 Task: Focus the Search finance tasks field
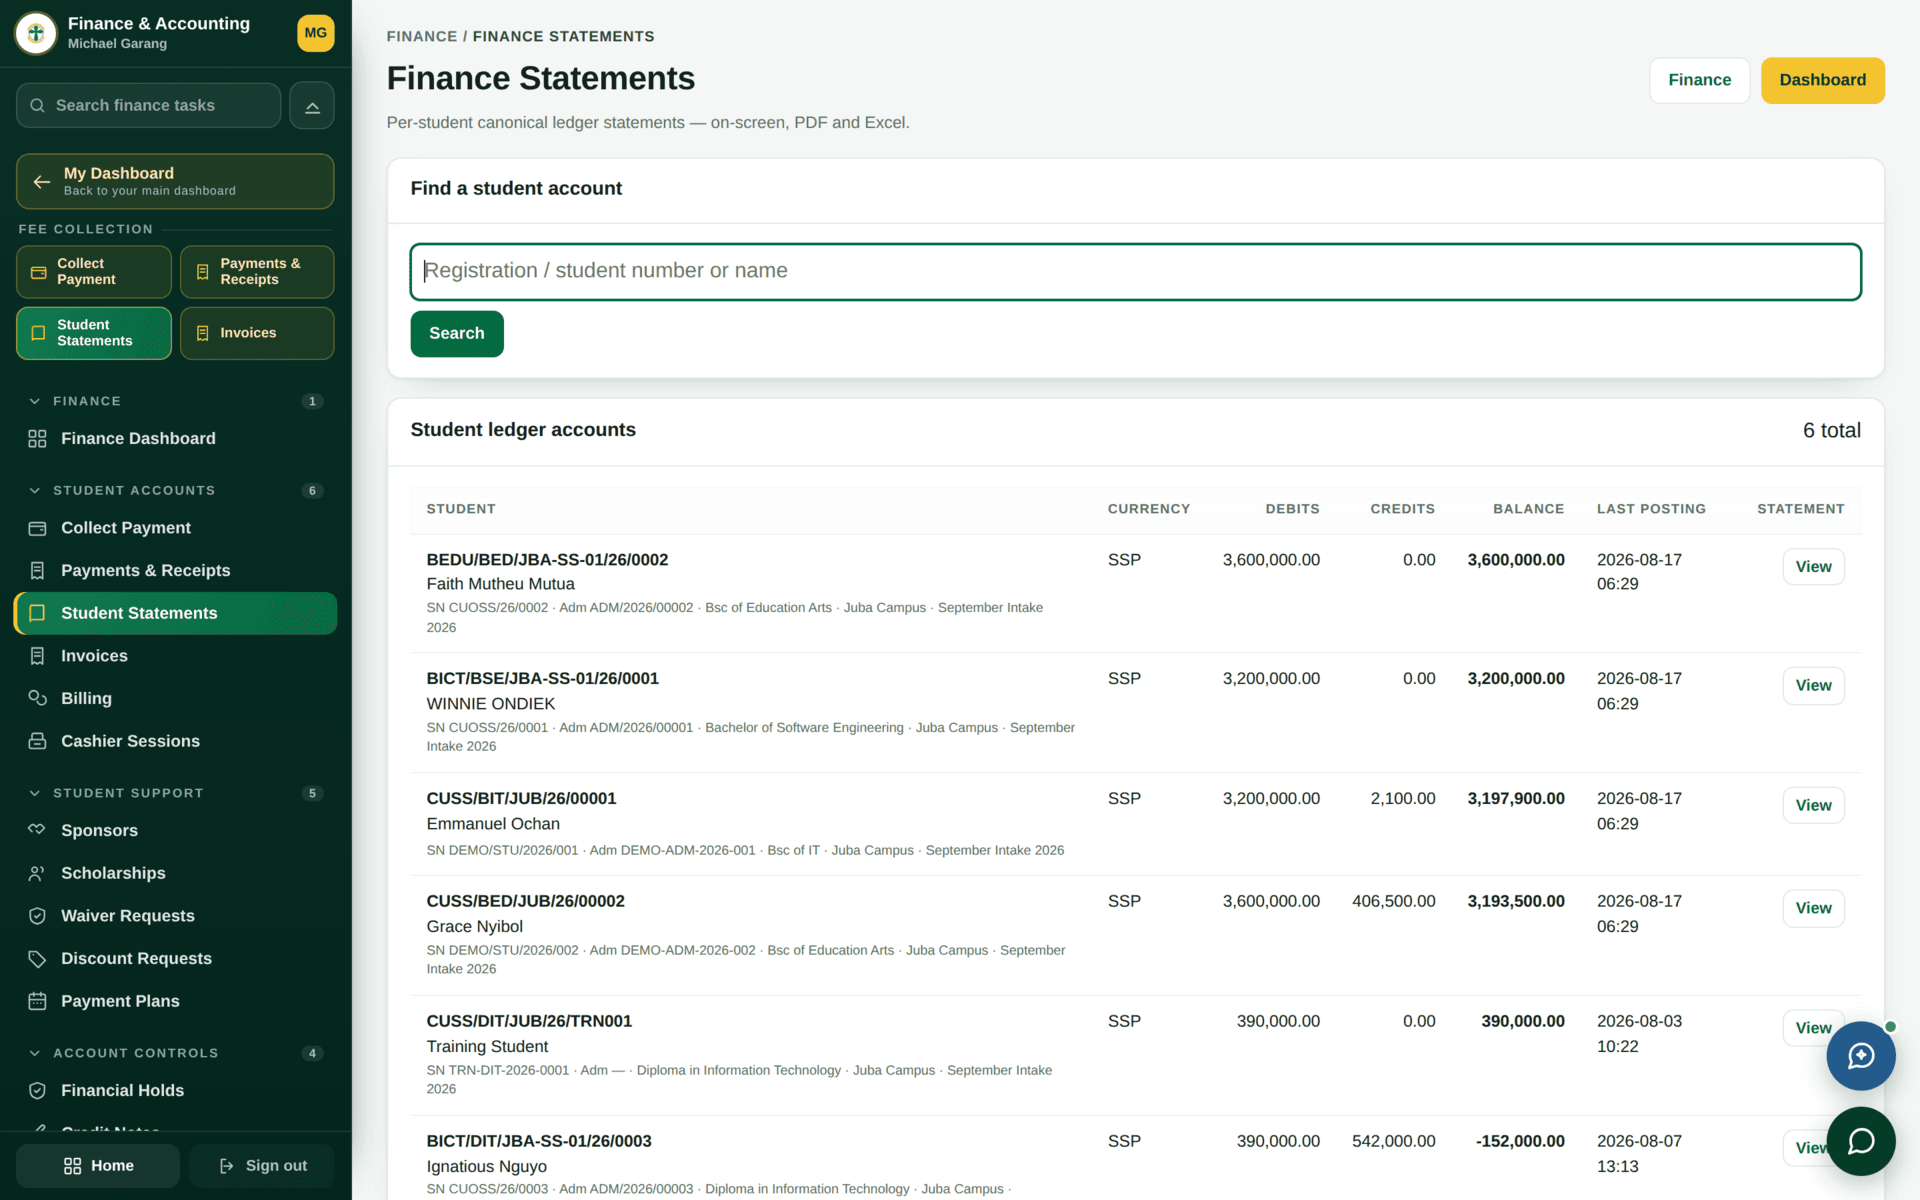[148, 105]
